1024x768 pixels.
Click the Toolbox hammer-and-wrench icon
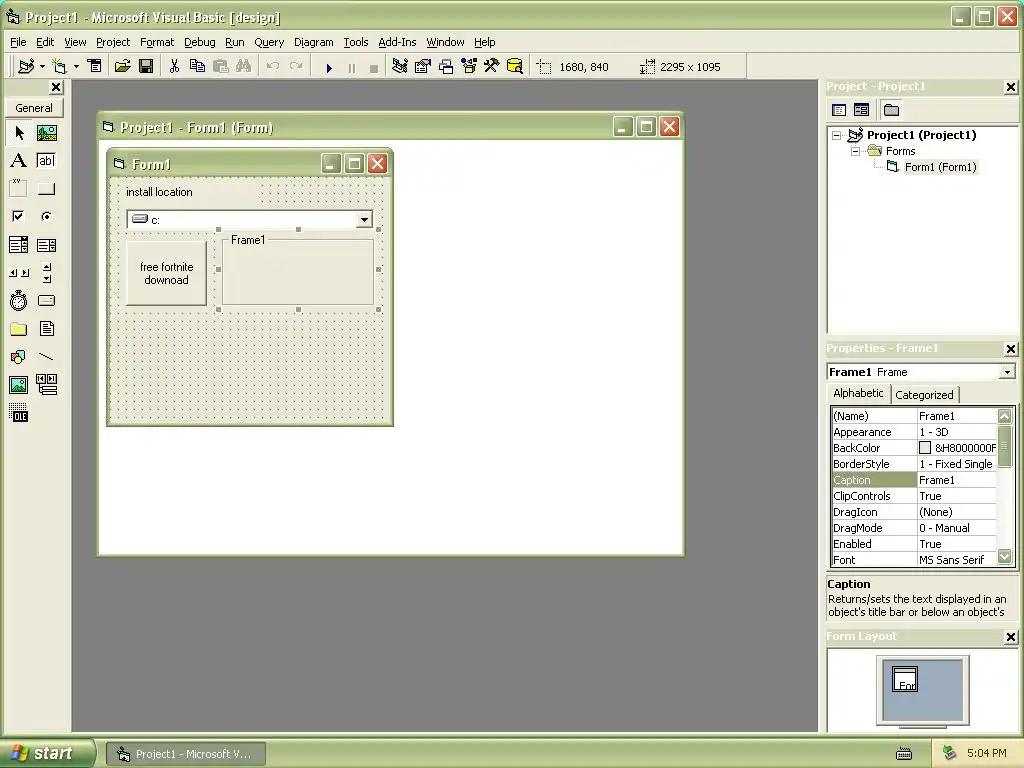click(492, 67)
